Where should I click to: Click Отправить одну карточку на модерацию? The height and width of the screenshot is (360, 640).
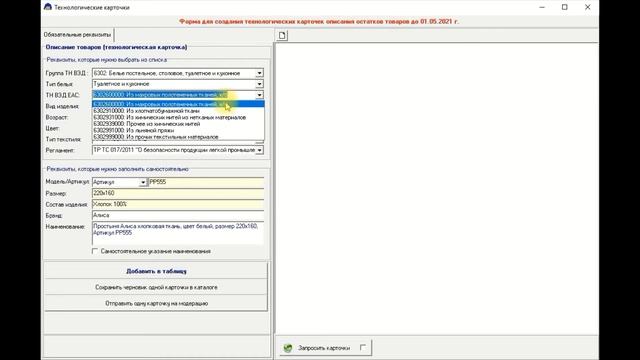tap(156, 303)
